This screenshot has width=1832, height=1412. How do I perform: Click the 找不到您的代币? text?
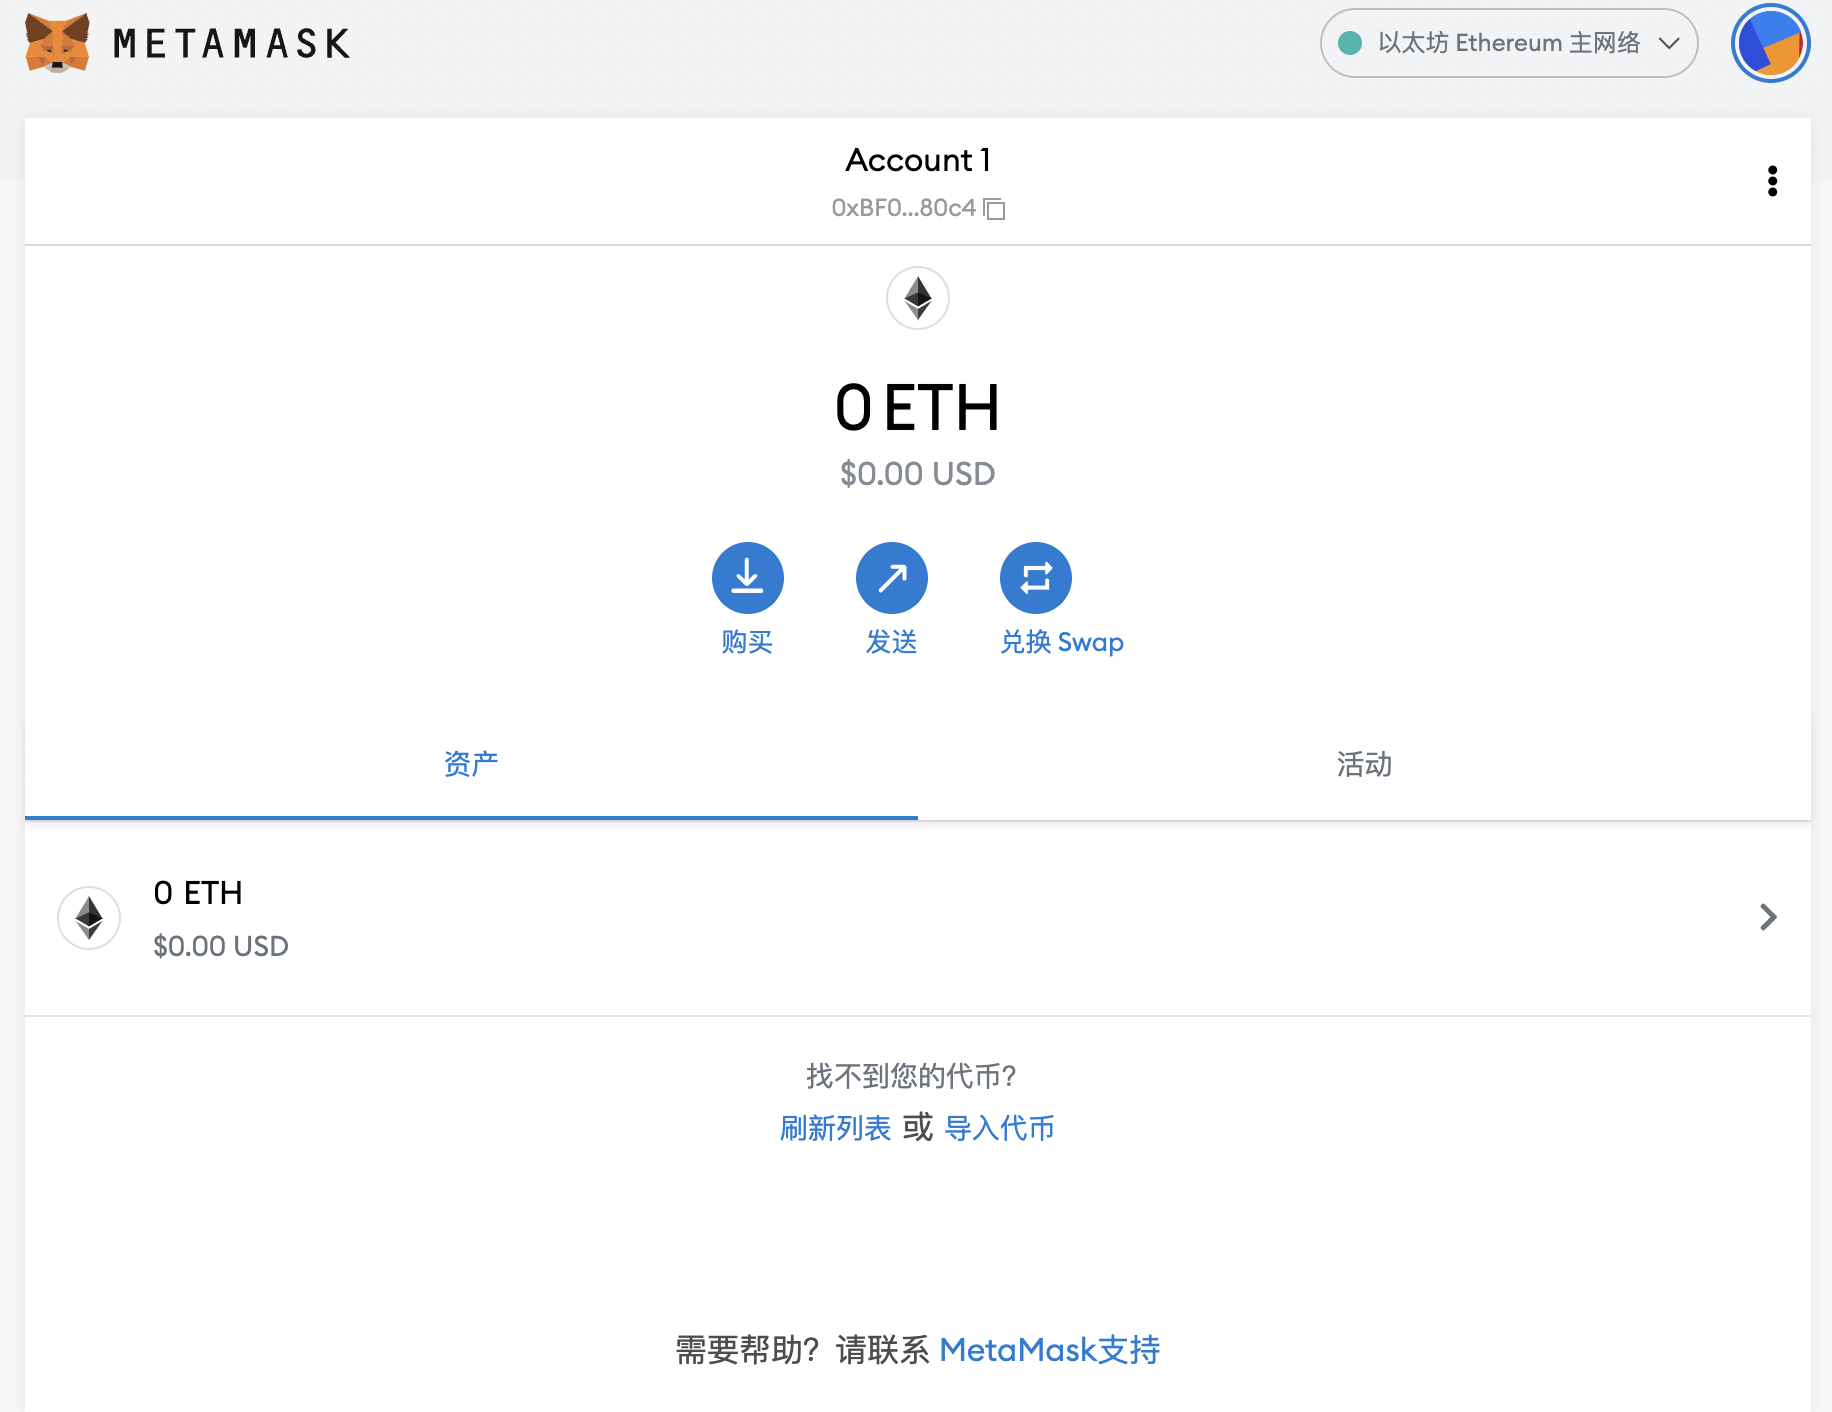point(911,1076)
